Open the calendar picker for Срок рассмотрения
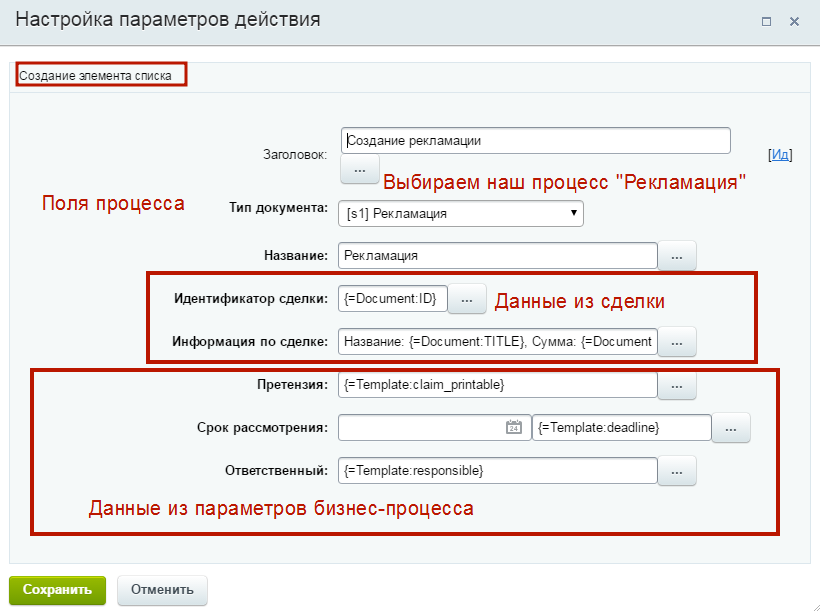This screenshot has height=611, width=820. (x=514, y=427)
